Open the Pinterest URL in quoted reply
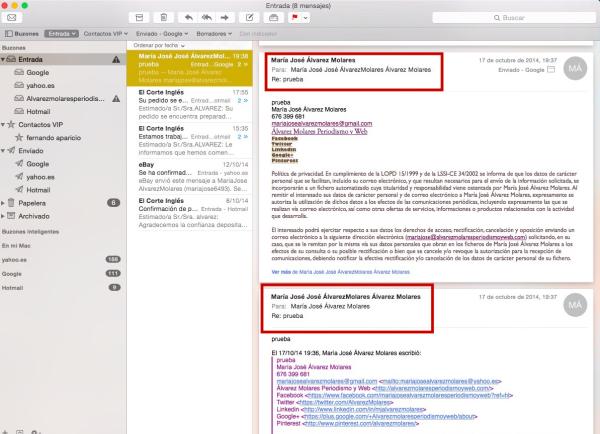Screen dimensions: 600x434 click(360, 423)
